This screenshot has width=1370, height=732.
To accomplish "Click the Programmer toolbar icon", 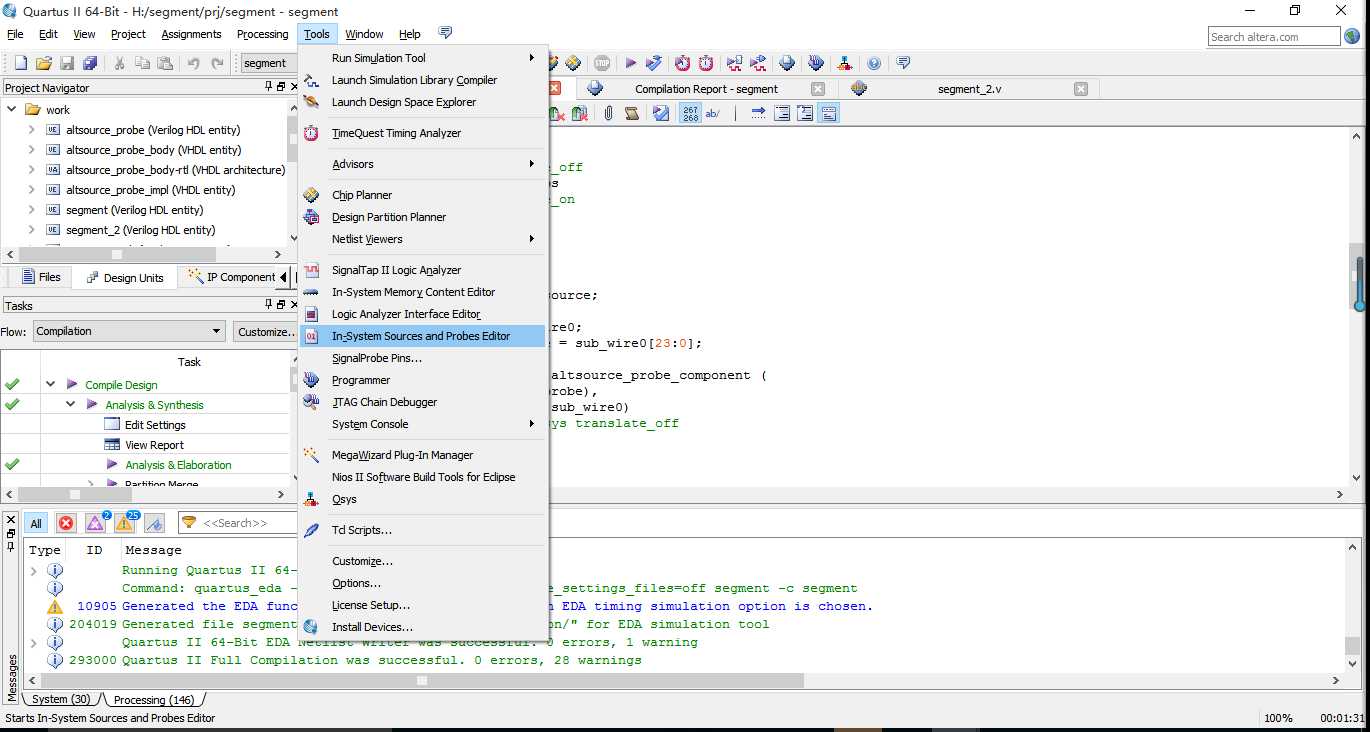I will (816, 63).
